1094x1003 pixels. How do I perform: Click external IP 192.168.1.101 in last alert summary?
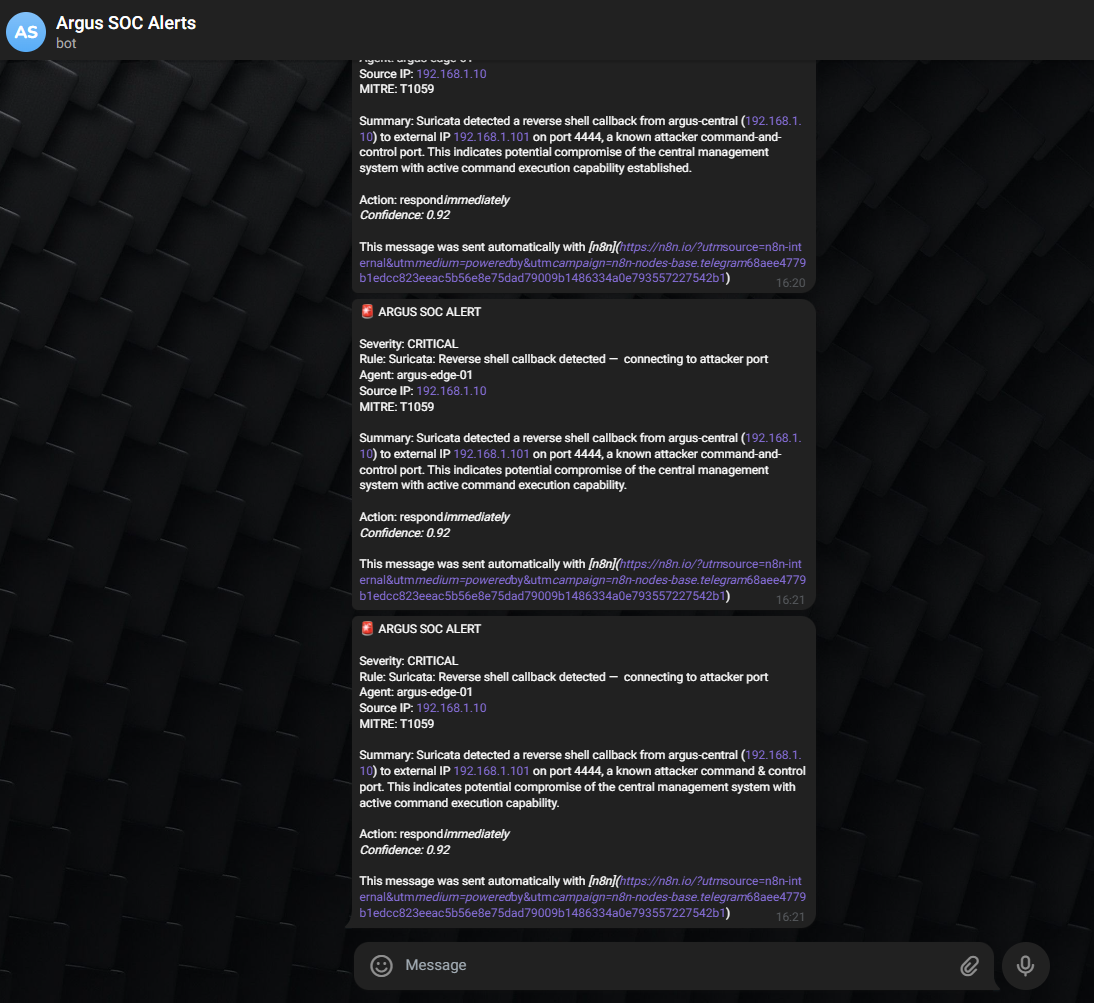(x=491, y=771)
